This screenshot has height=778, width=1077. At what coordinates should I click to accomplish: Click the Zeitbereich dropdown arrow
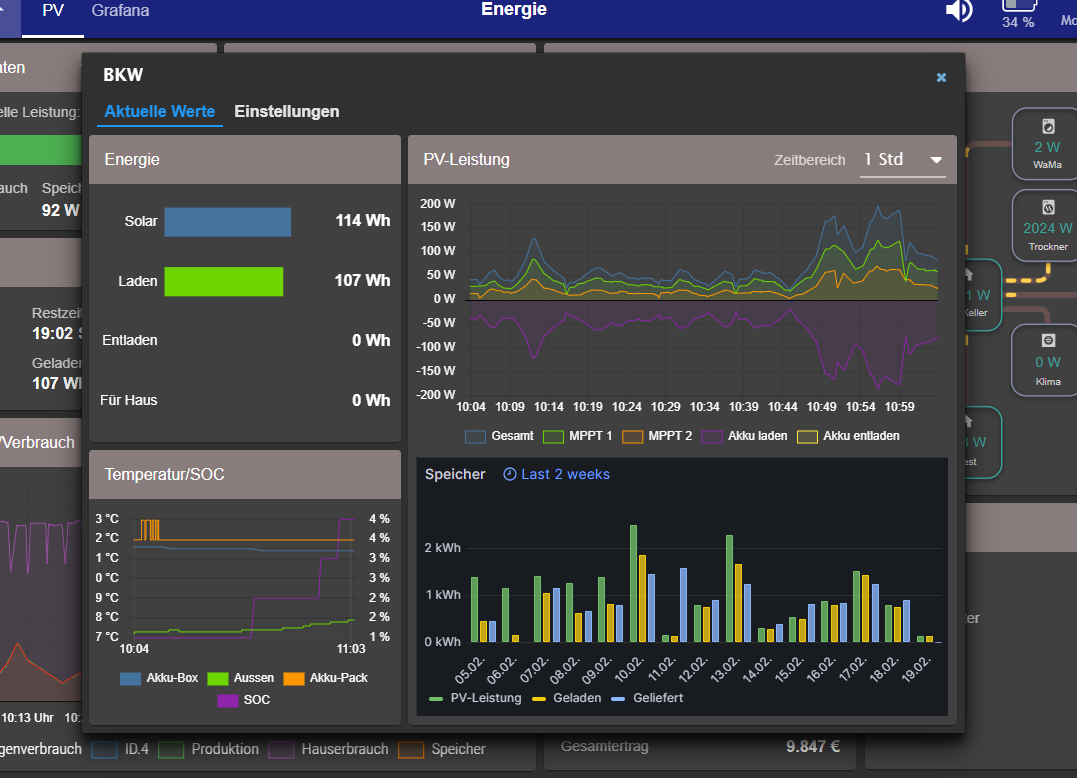pyautogui.click(x=936, y=160)
